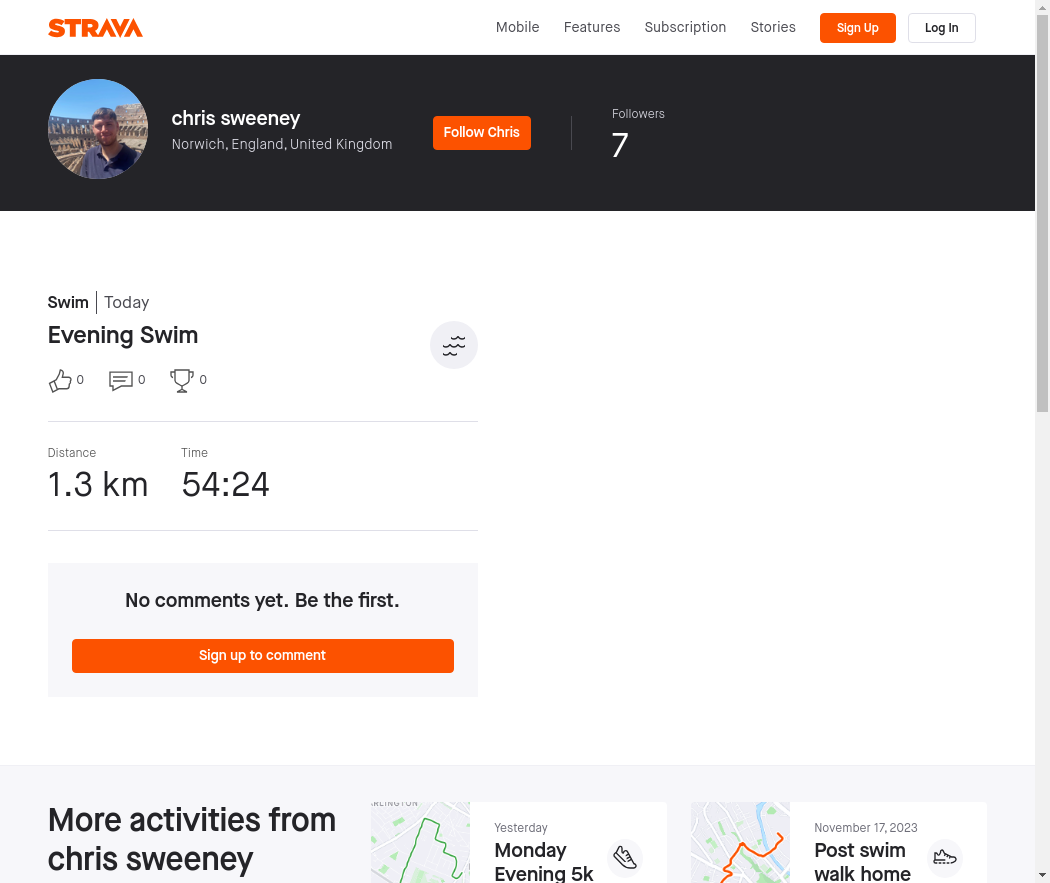Click the walking shoe icon on Post swim walk
Screen dimensions: 1050x883
[x=945, y=858]
